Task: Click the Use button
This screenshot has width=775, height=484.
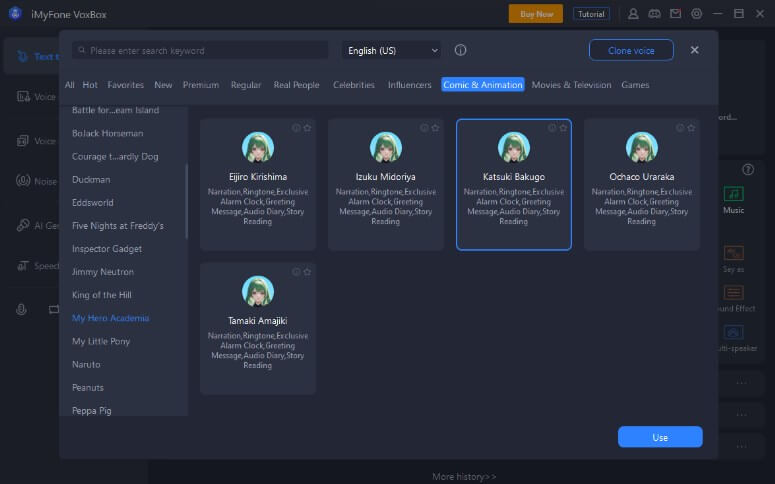Action: click(660, 437)
